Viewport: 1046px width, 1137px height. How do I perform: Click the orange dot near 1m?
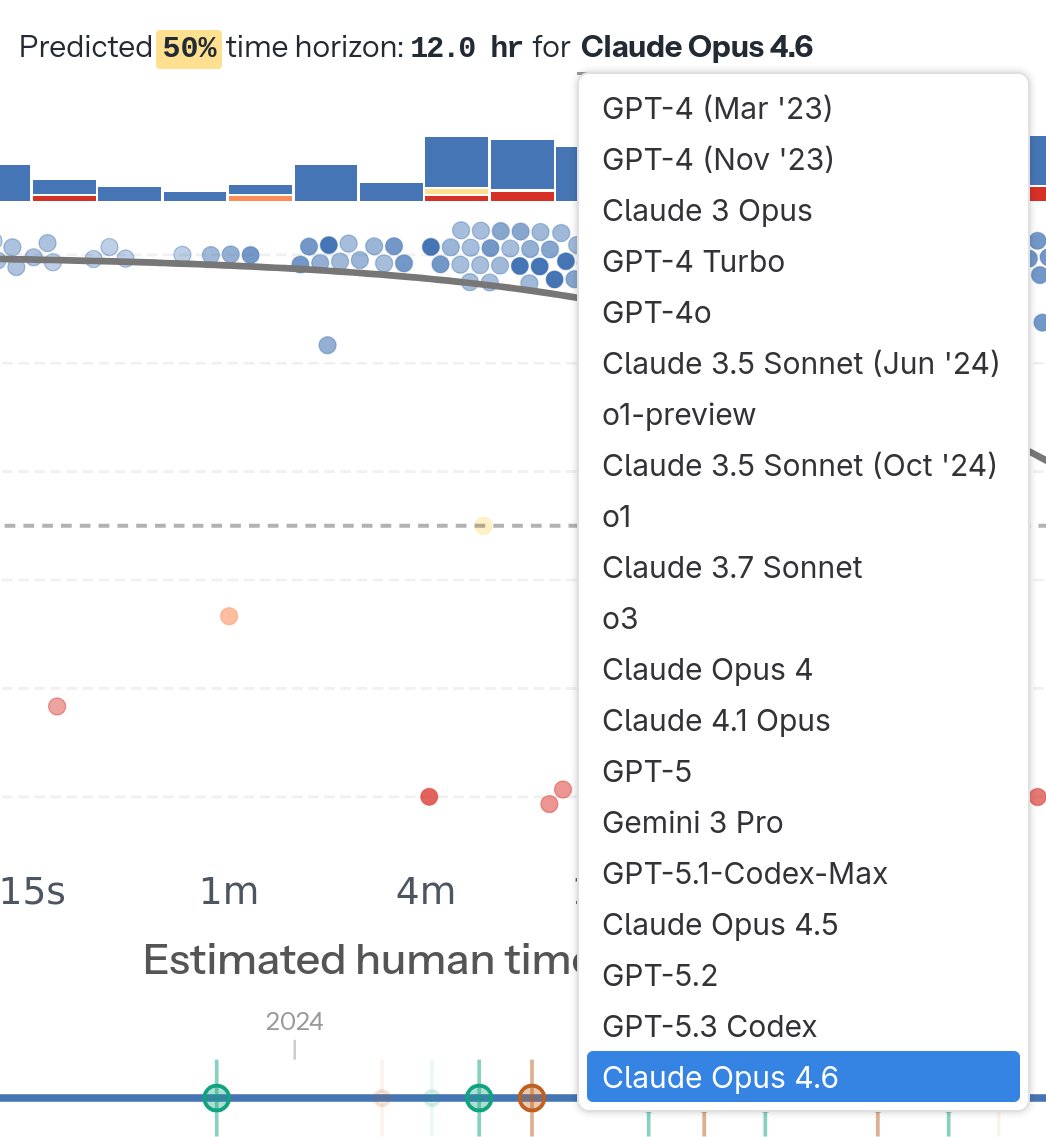click(x=229, y=616)
